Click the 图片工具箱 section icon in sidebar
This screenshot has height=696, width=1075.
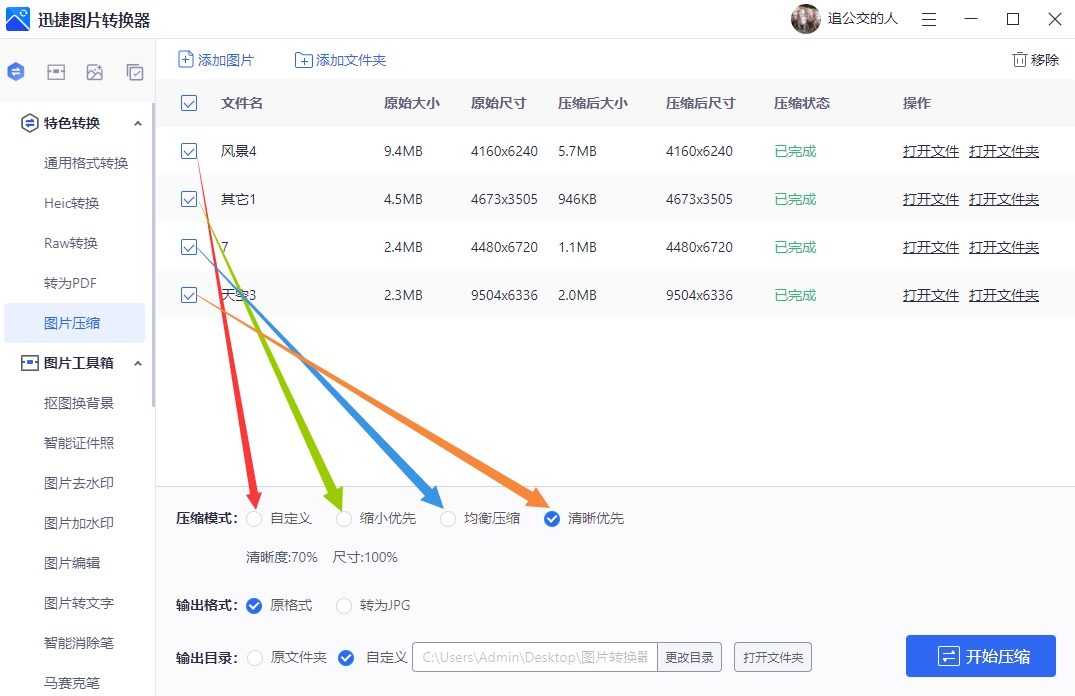29,363
